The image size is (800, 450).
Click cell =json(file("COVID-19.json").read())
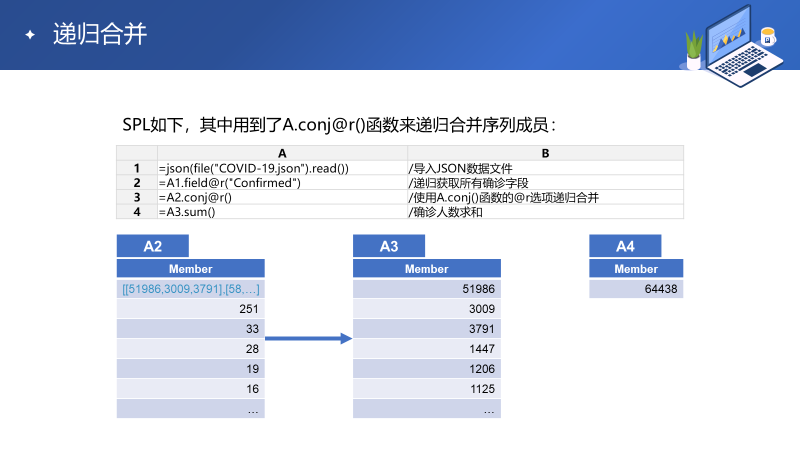282,168
